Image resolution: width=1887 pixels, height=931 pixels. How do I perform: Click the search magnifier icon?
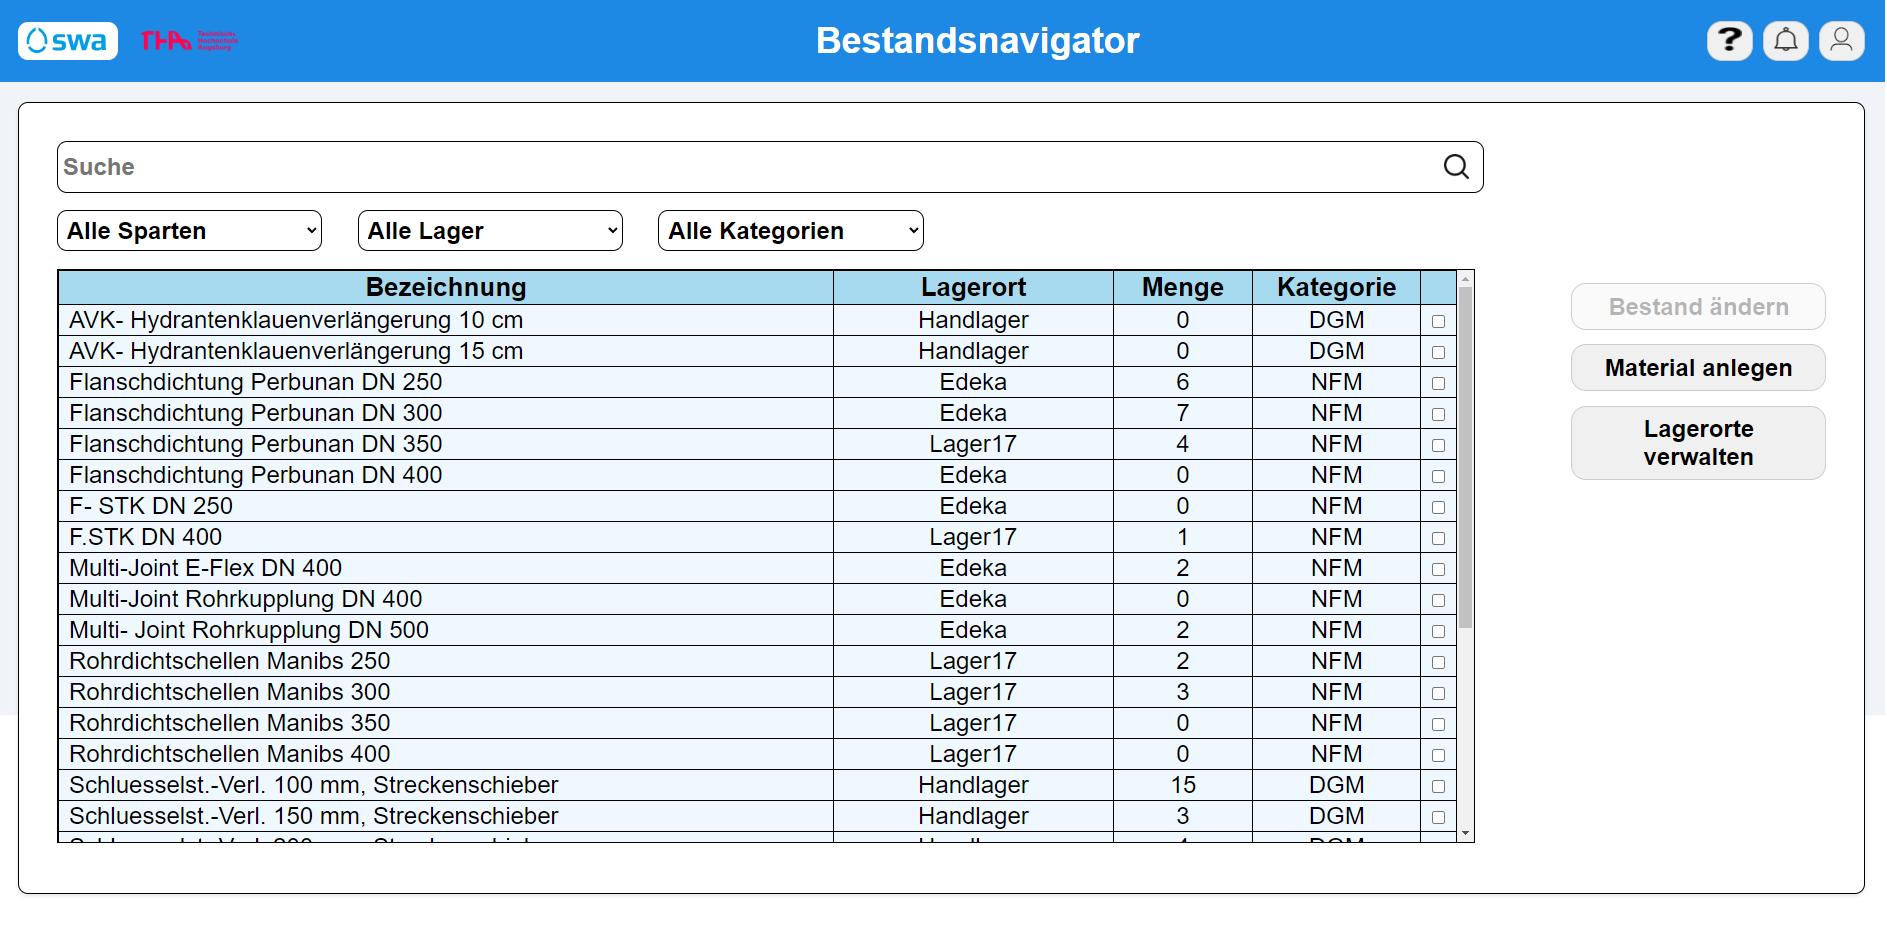point(1456,167)
